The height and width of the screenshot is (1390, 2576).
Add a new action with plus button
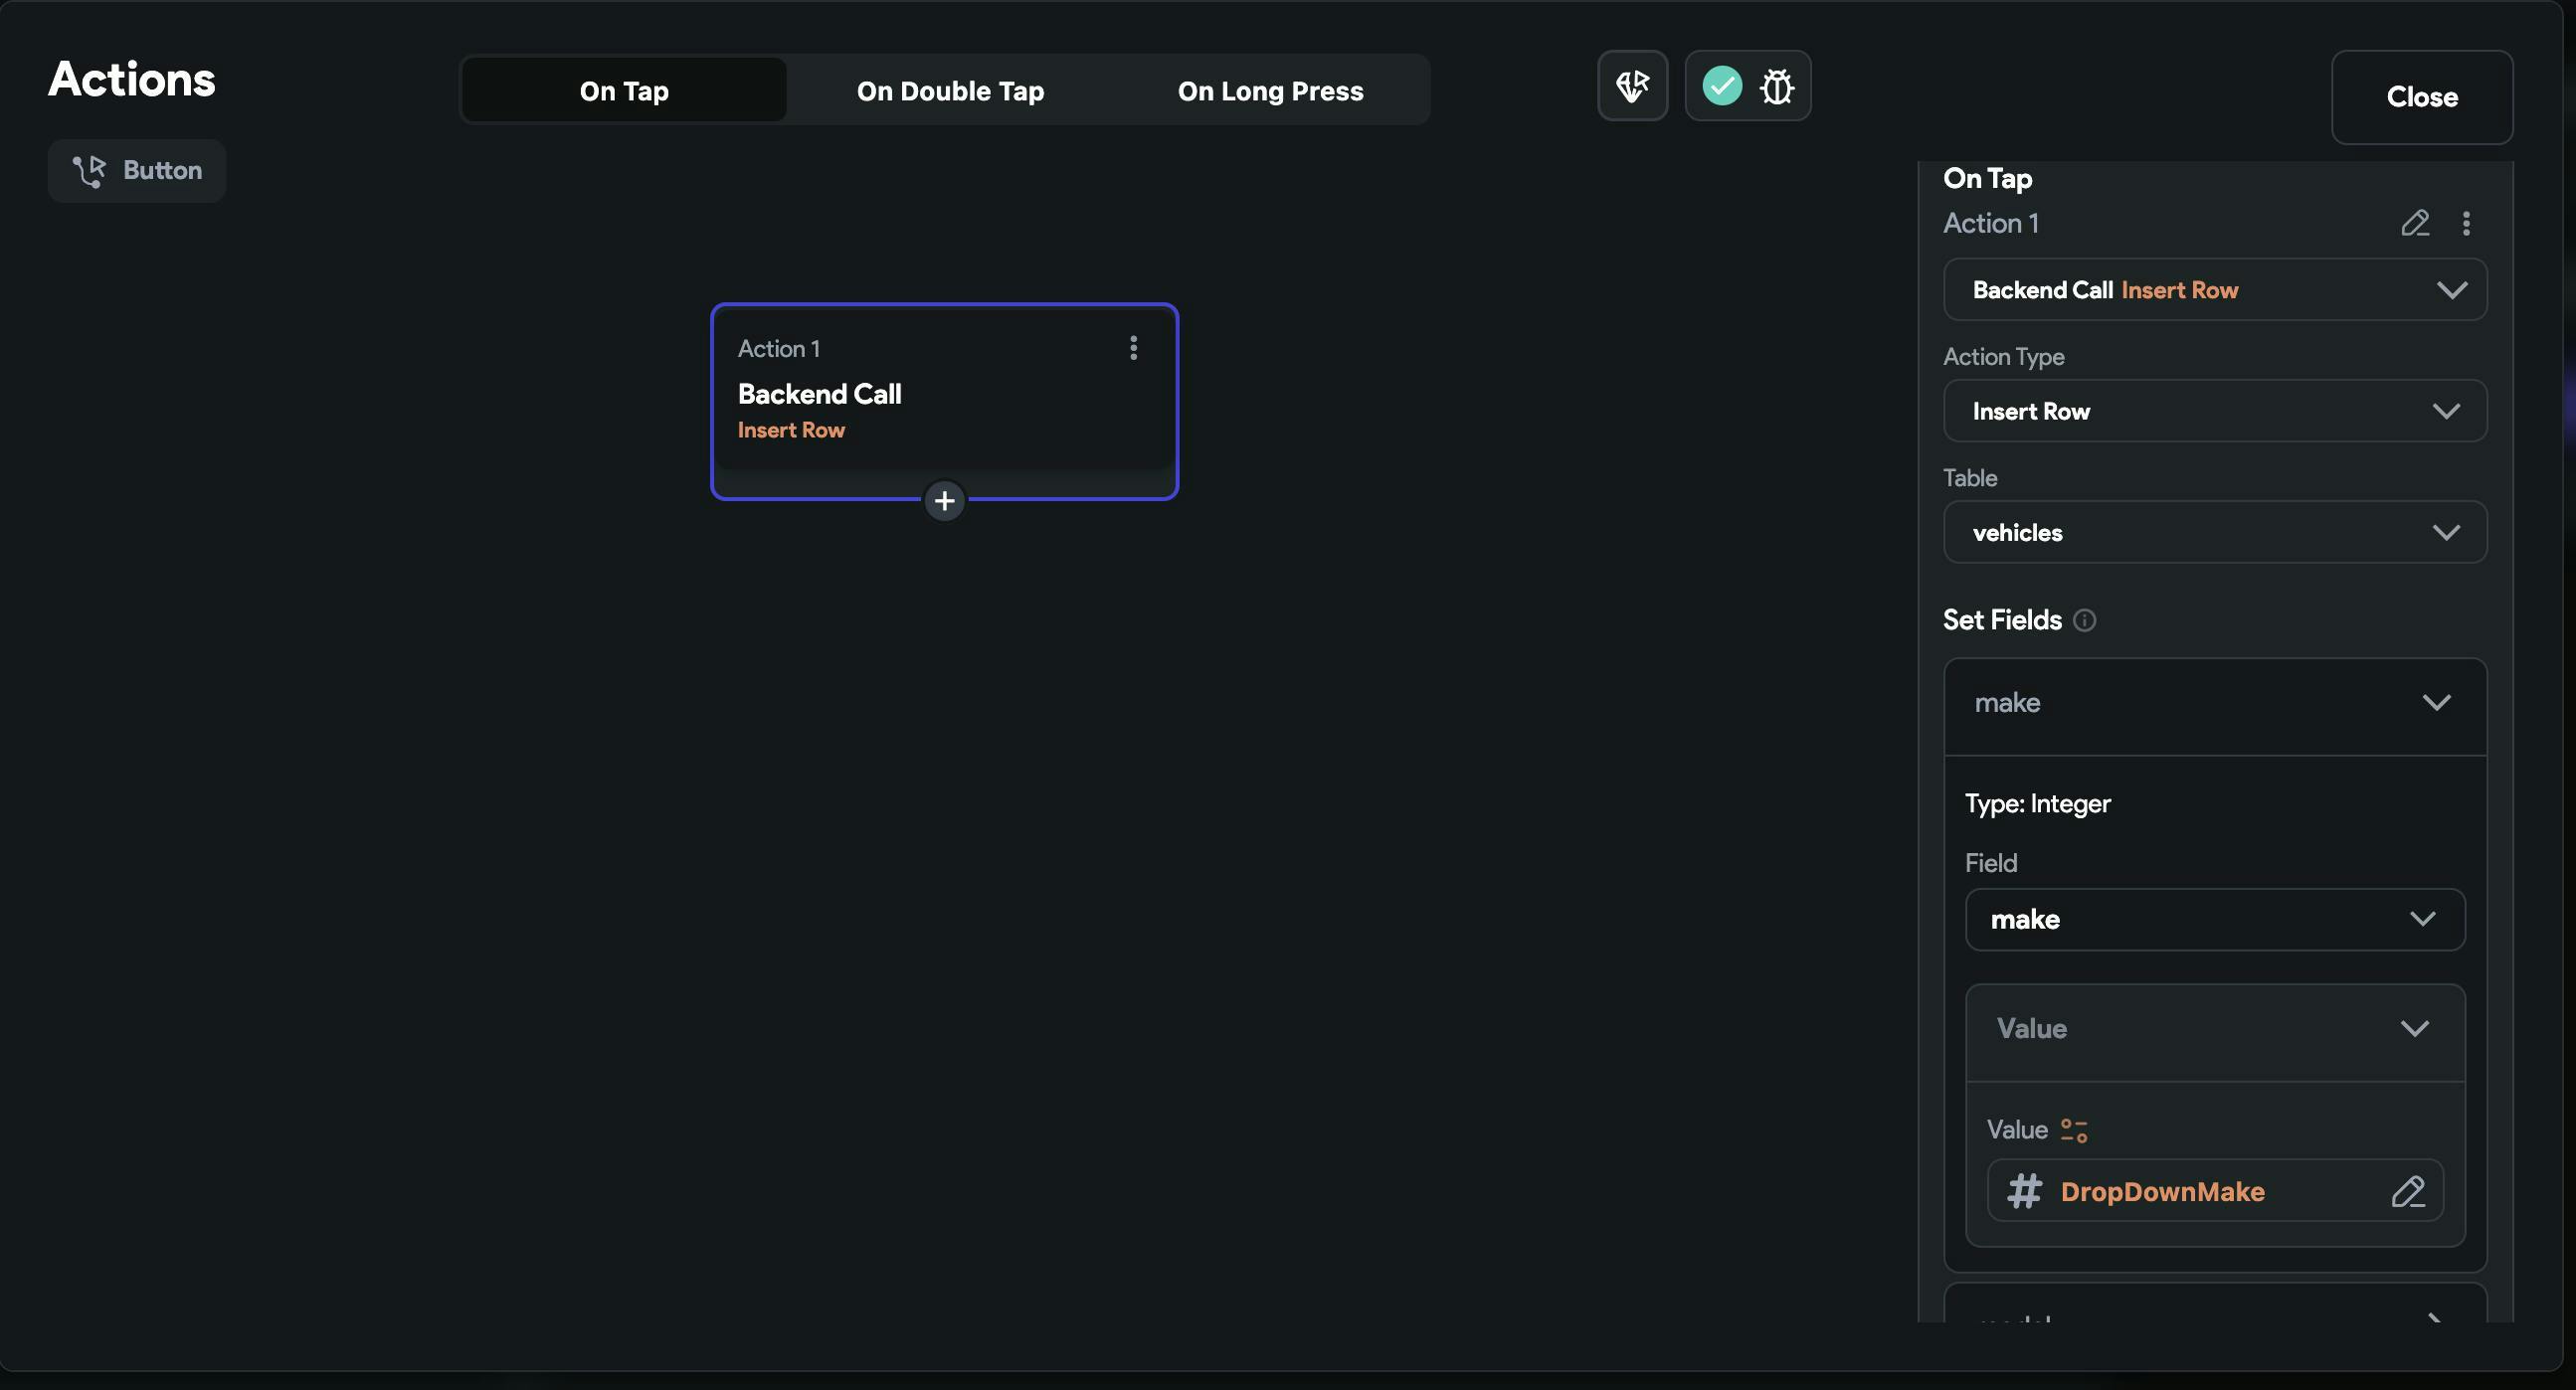pyautogui.click(x=944, y=501)
